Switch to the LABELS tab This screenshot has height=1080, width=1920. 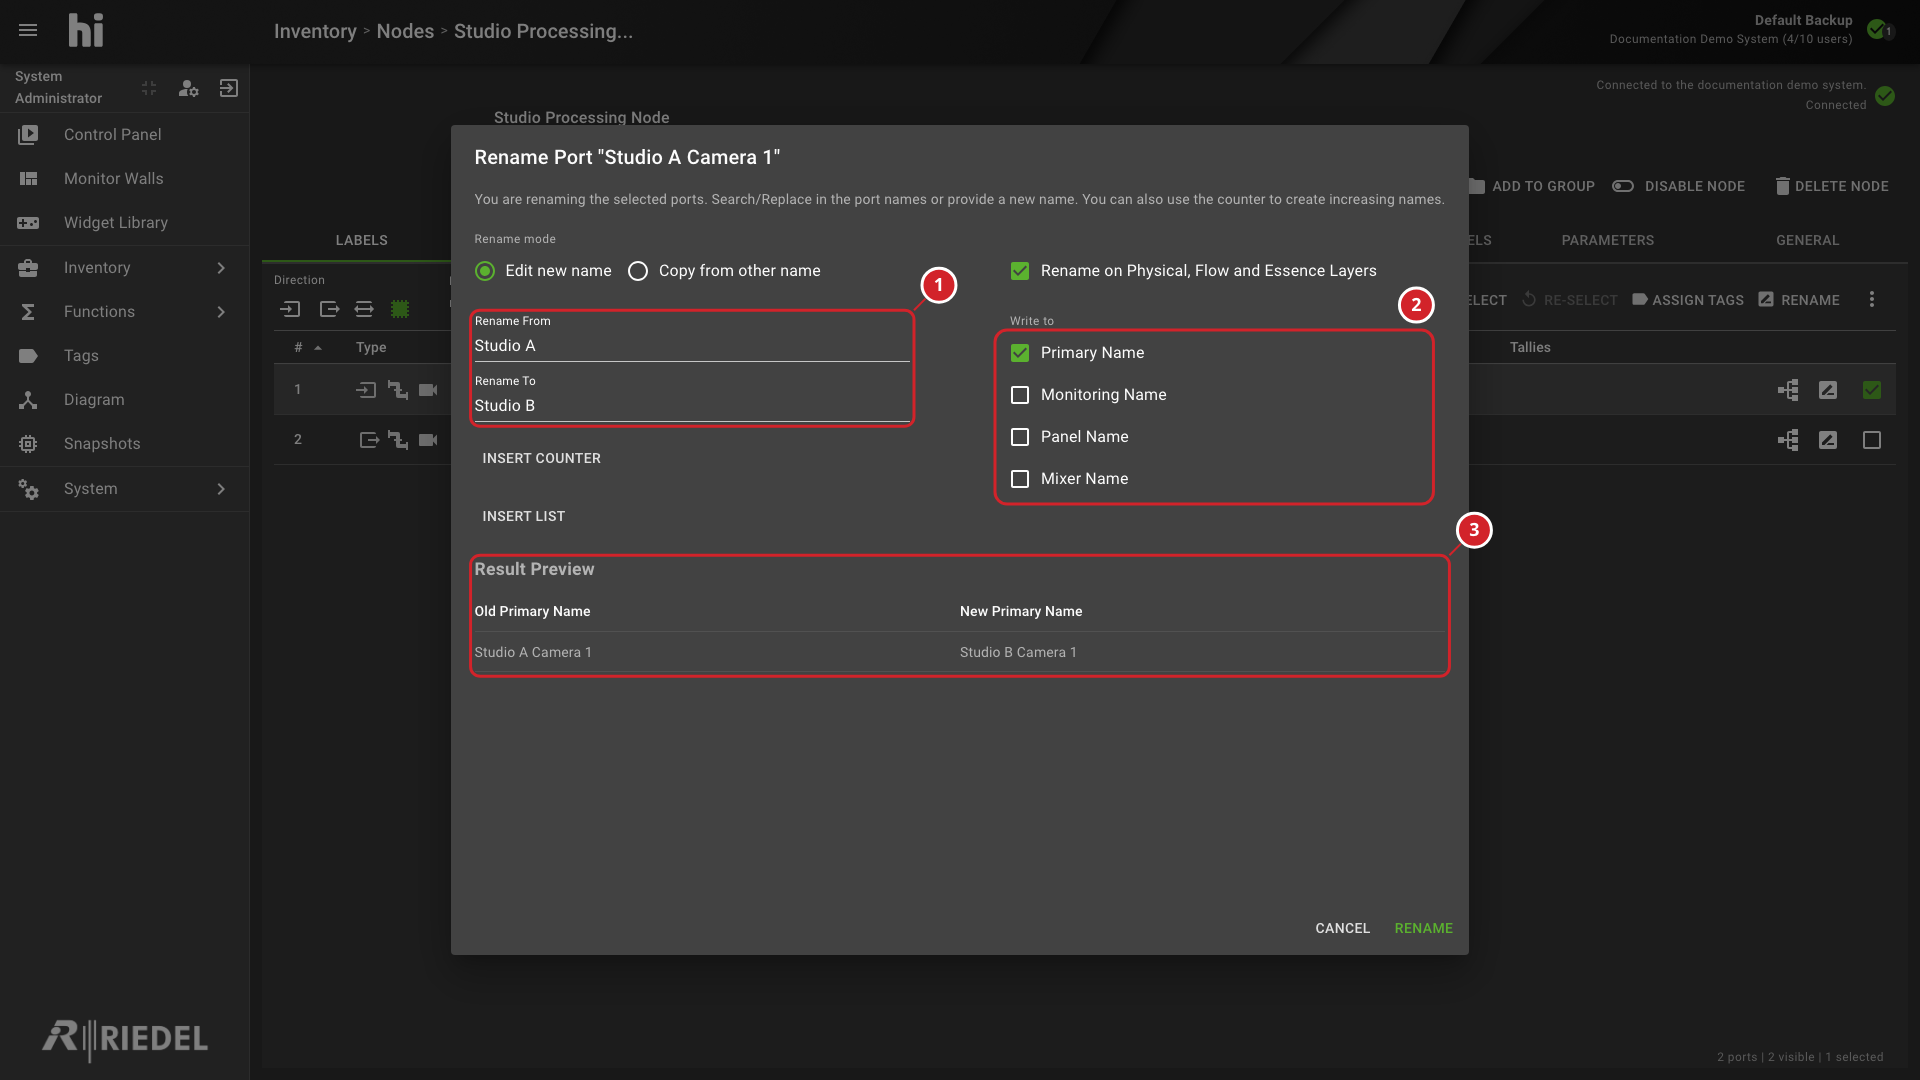click(361, 240)
